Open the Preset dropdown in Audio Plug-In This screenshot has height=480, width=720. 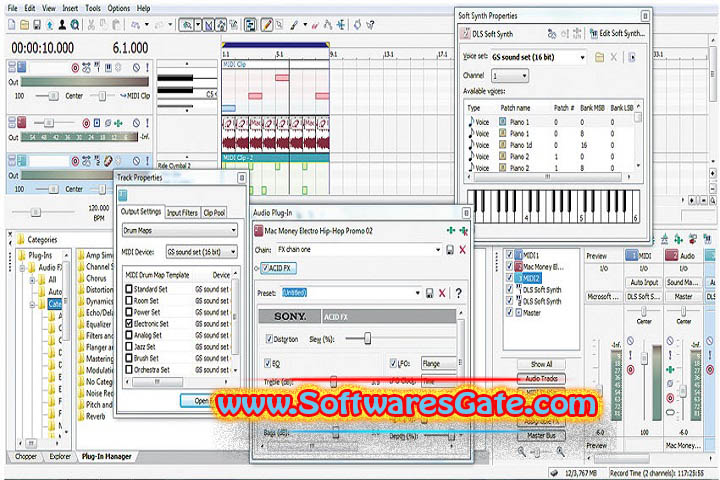coord(417,293)
